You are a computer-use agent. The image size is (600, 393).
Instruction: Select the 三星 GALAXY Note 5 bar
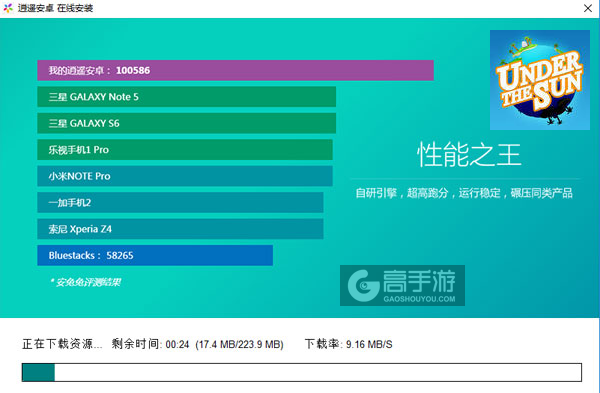[186, 97]
